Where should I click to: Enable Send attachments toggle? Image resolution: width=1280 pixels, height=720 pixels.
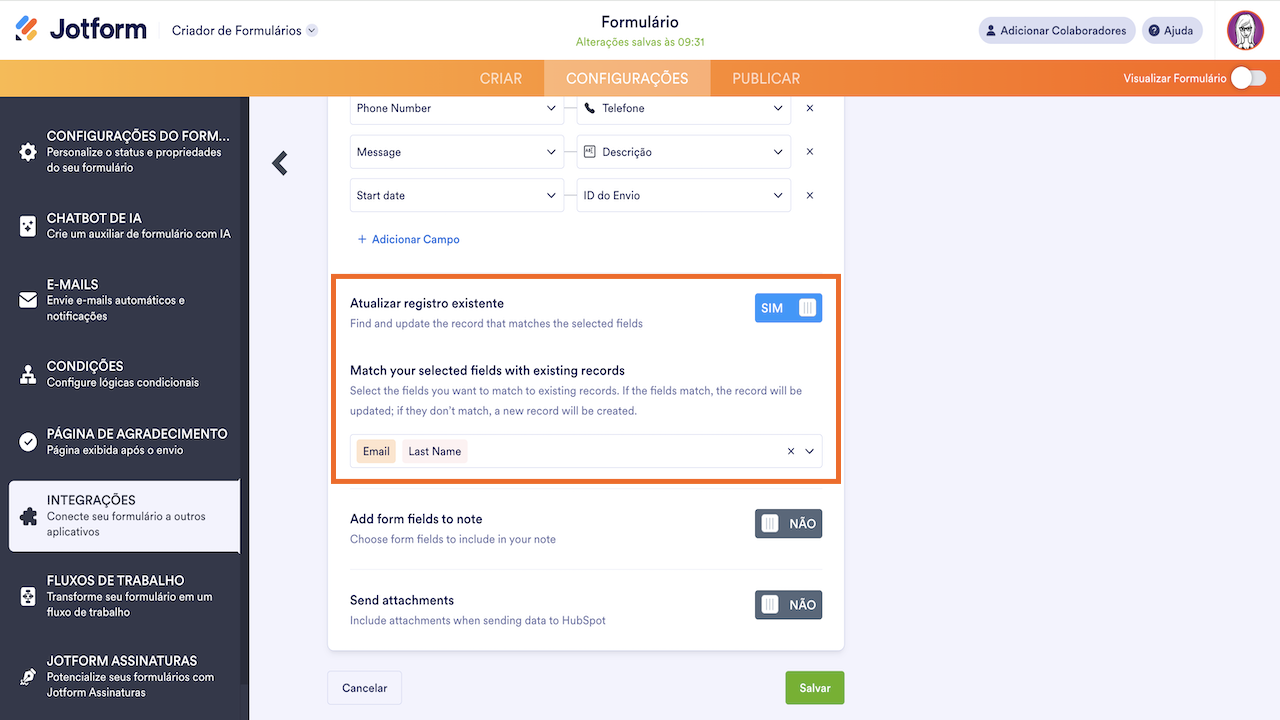coord(788,605)
